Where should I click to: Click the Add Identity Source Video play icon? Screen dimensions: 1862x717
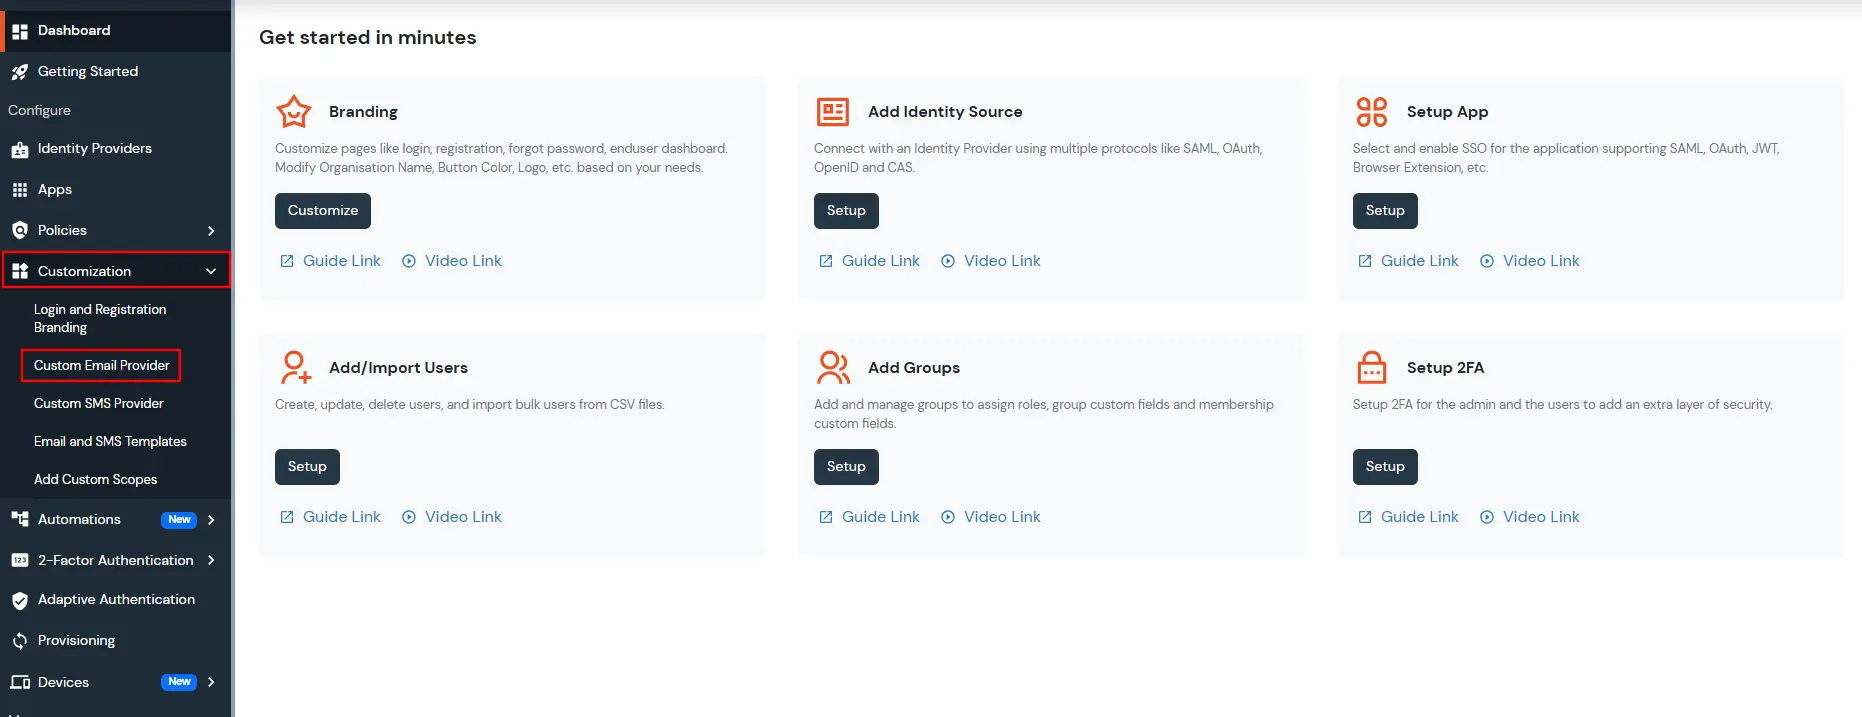948,261
